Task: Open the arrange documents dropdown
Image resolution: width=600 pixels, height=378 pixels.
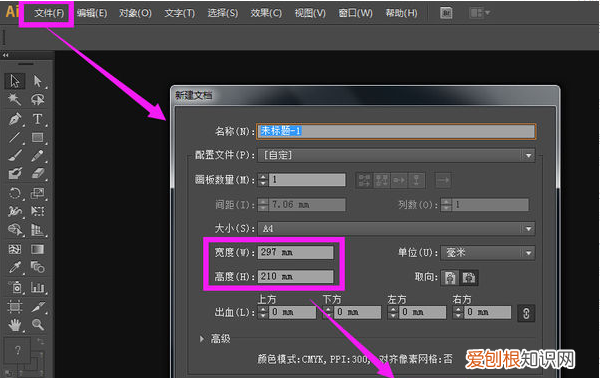Action: (x=479, y=13)
